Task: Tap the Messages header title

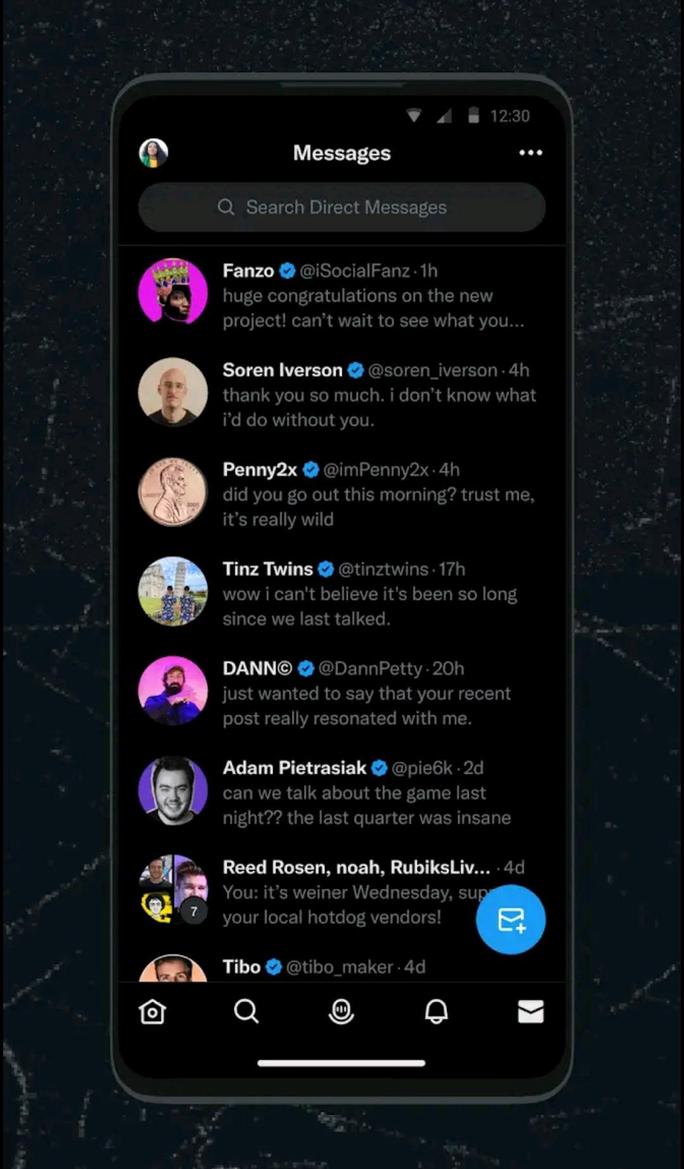Action: pyautogui.click(x=341, y=152)
